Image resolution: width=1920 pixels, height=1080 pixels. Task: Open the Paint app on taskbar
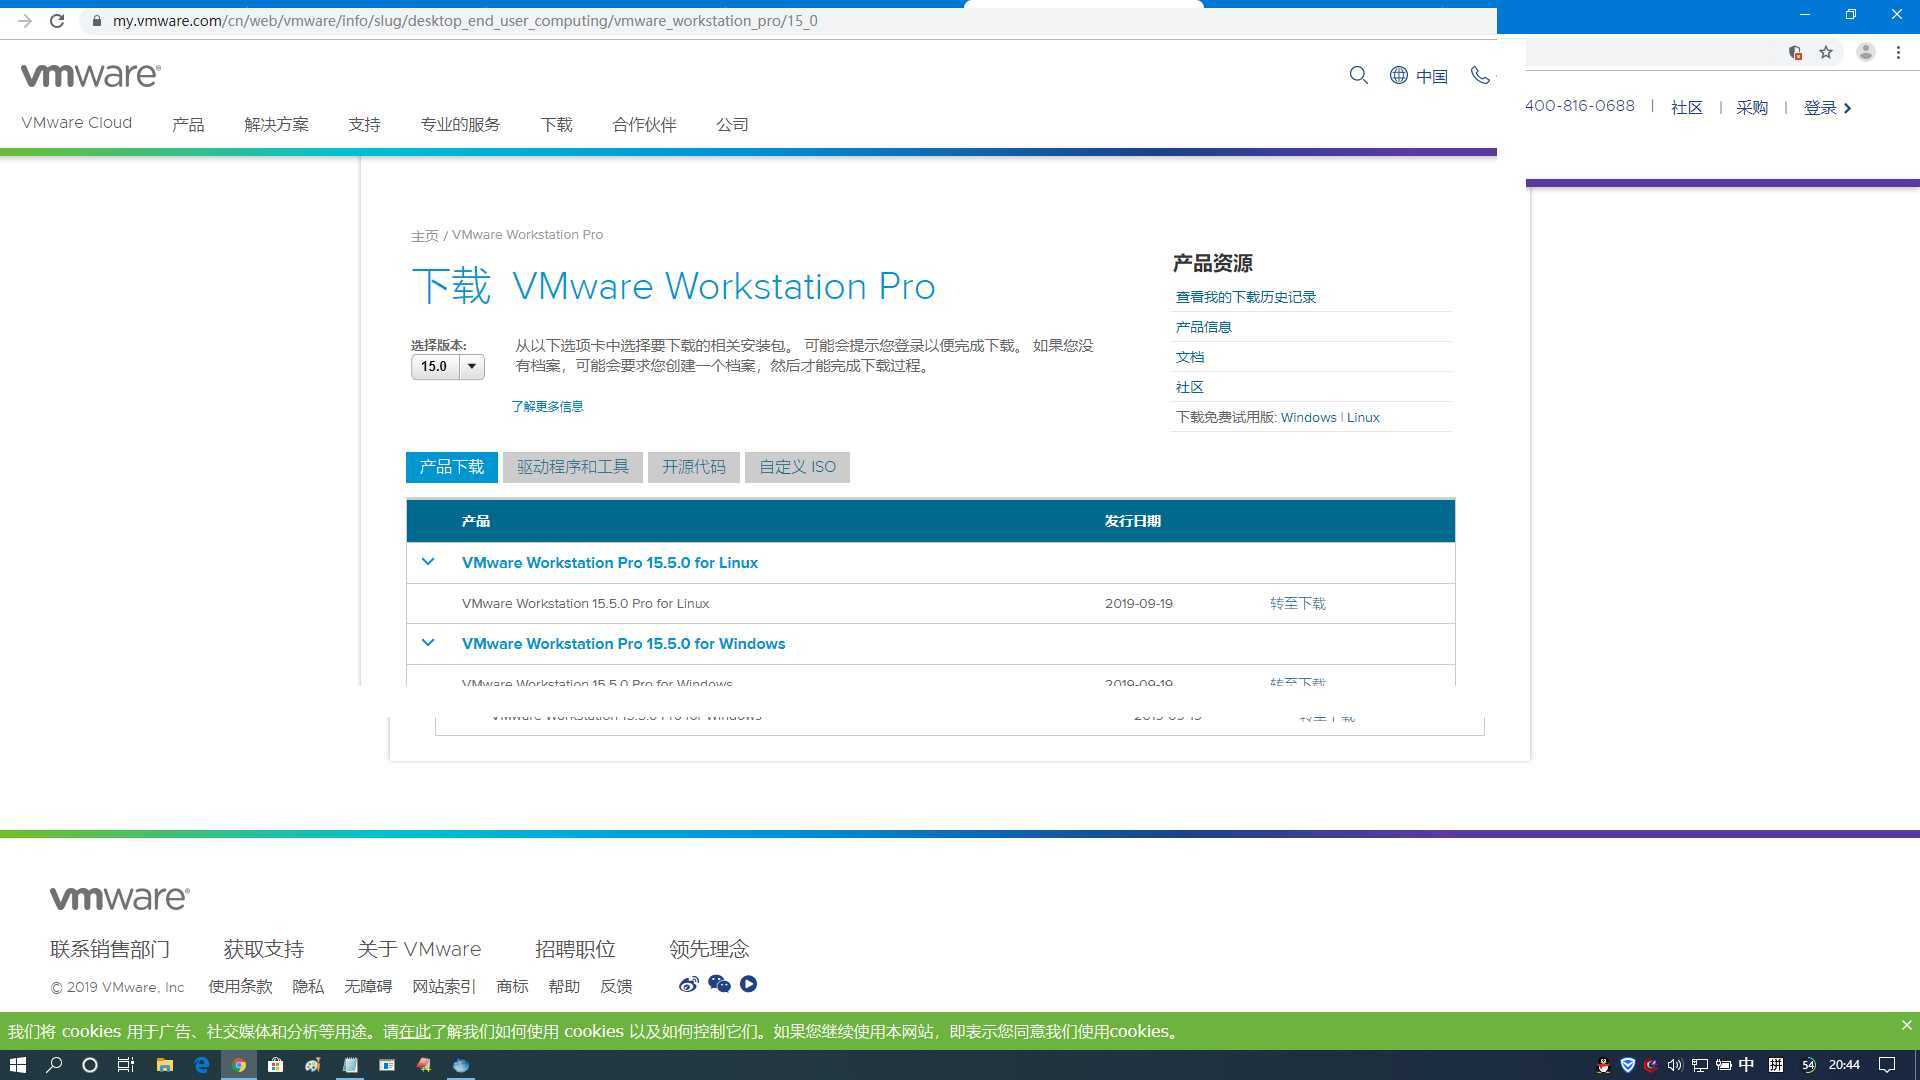tap(313, 1065)
